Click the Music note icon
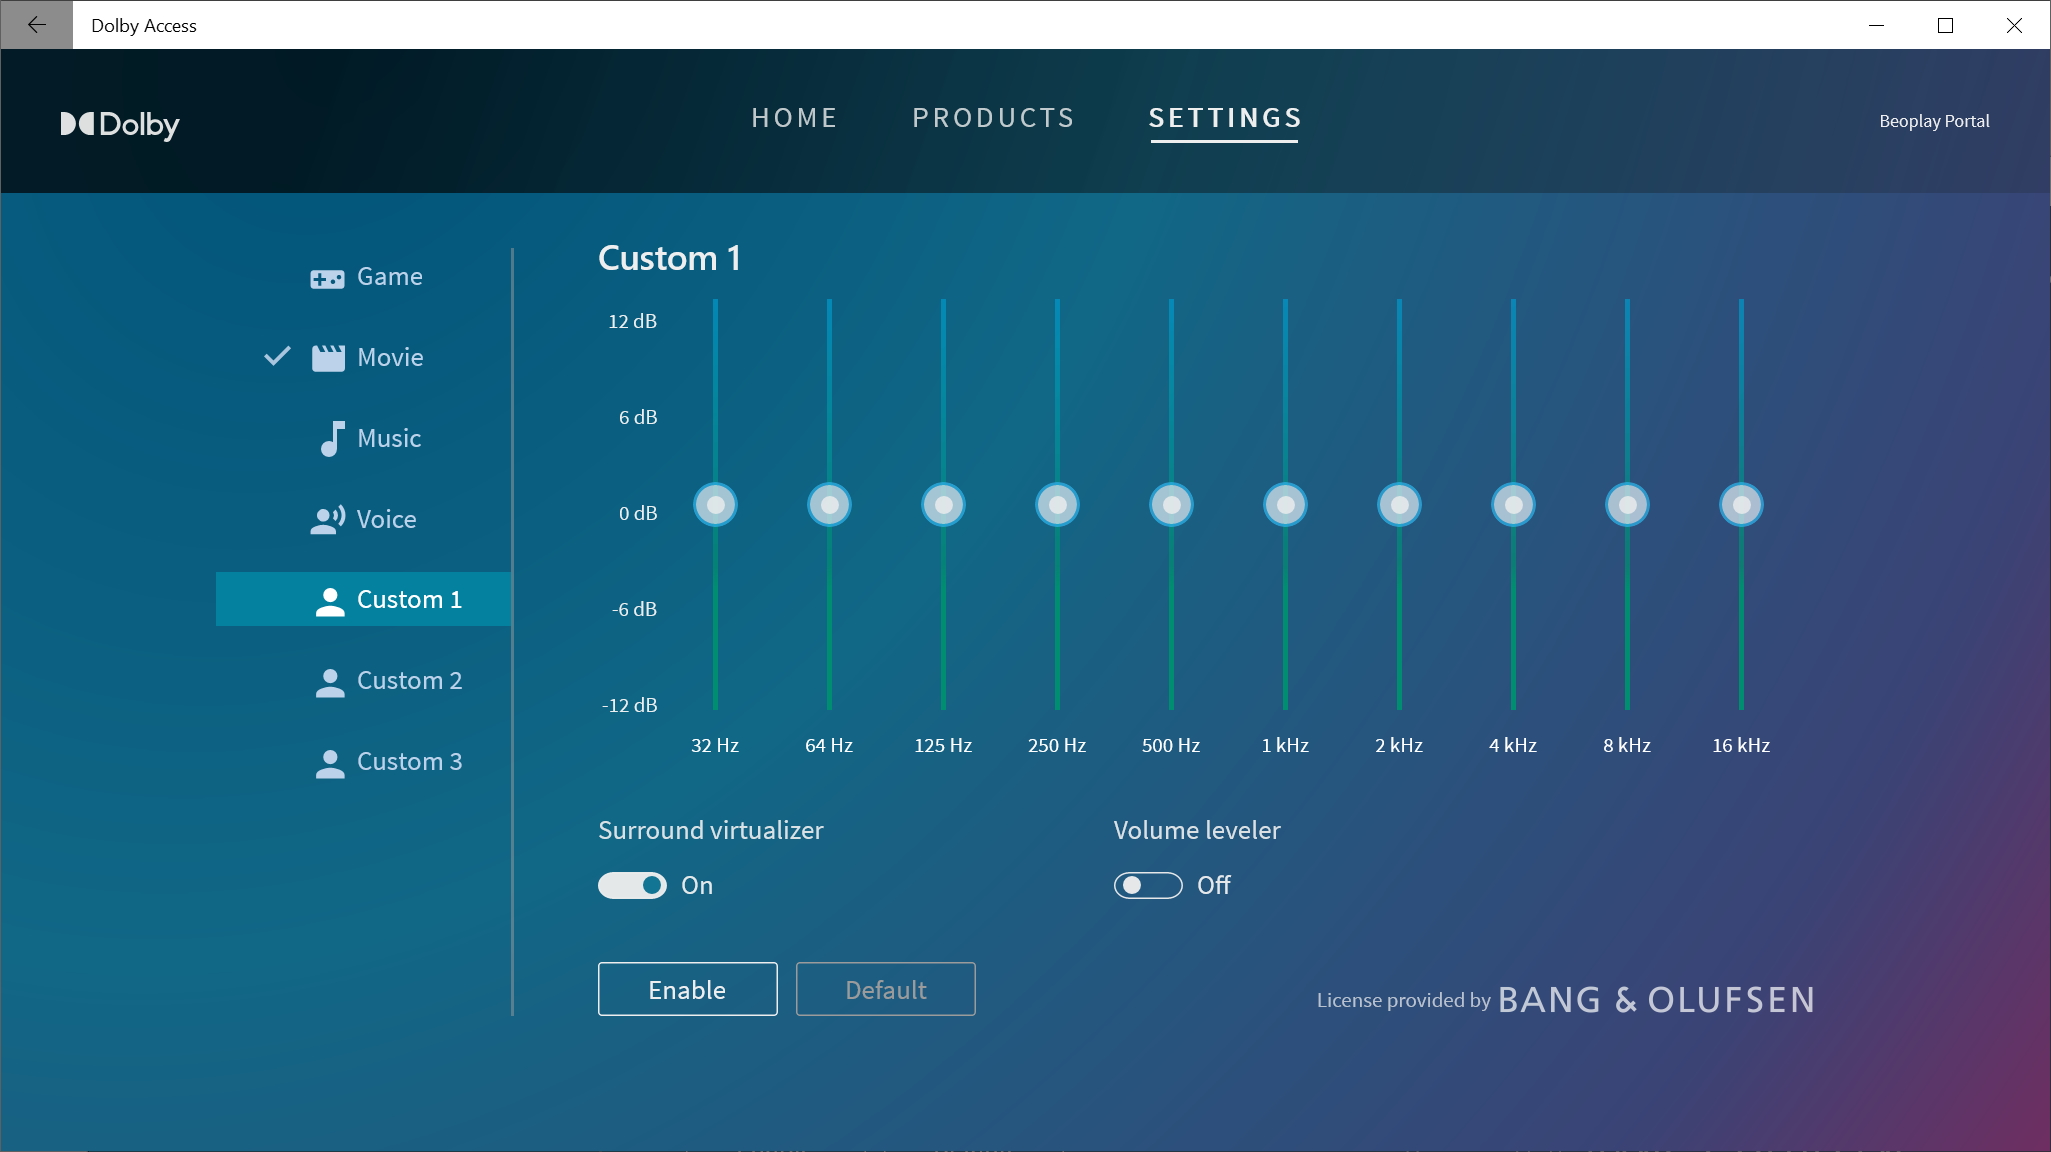This screenshot has width=2051, height=1152. pyautogui.click(x=331, y=438)
